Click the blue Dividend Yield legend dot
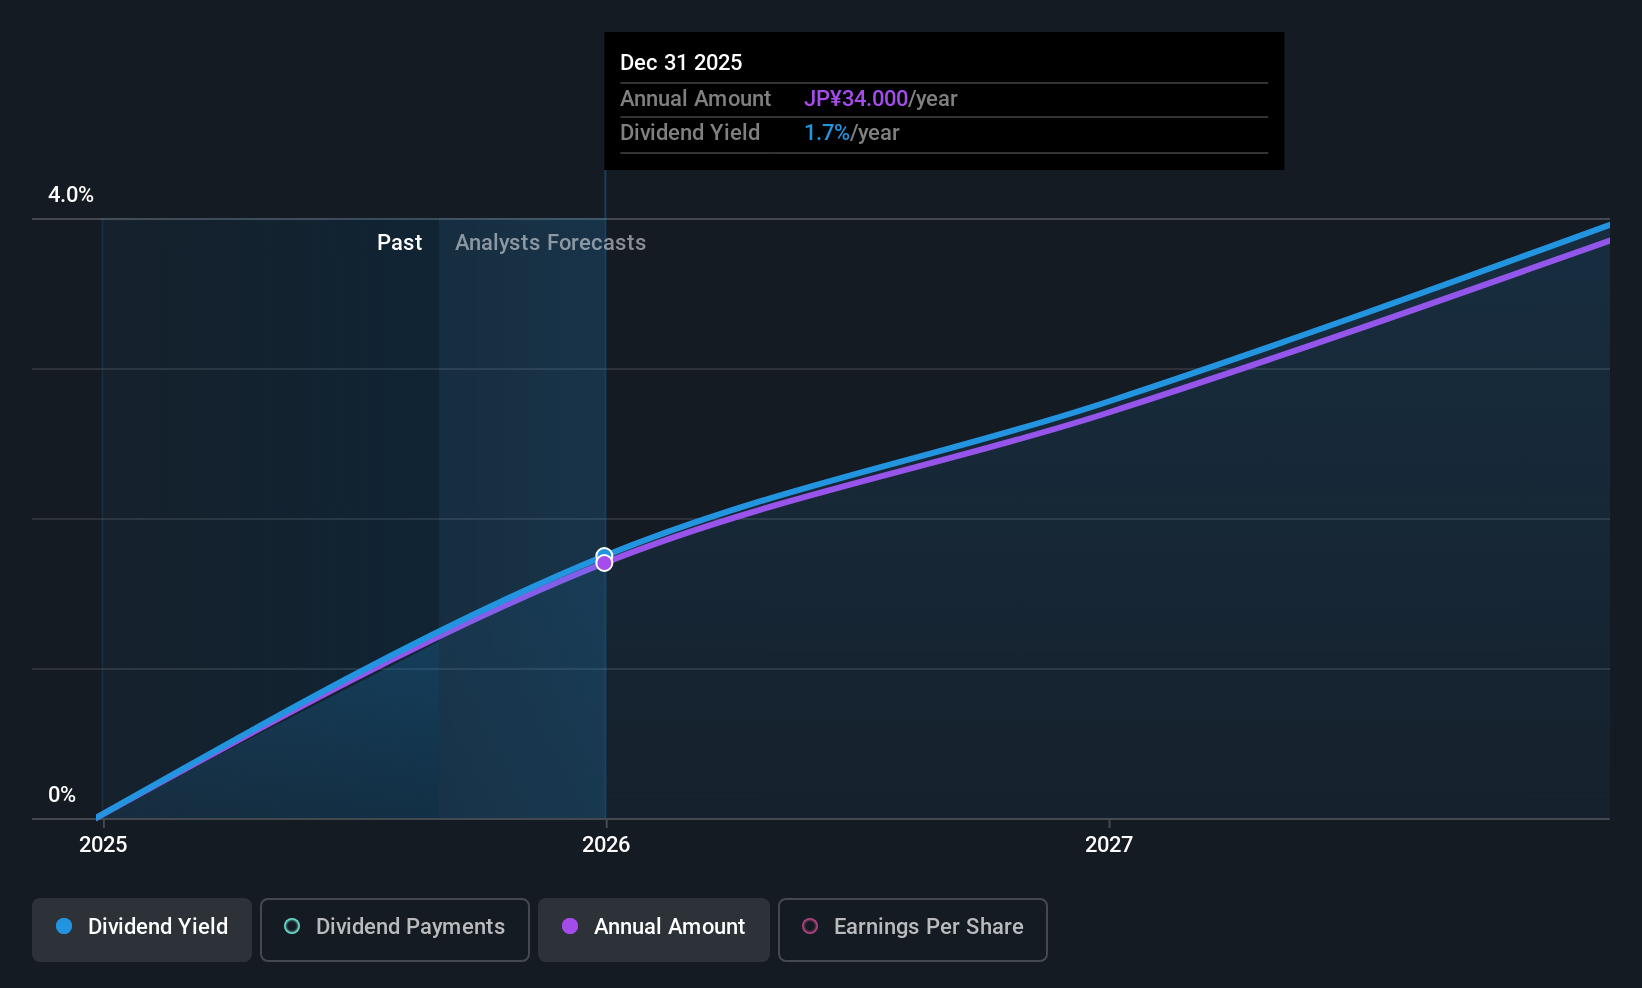Screen dimensions: 1642x988 coord(64,926)
